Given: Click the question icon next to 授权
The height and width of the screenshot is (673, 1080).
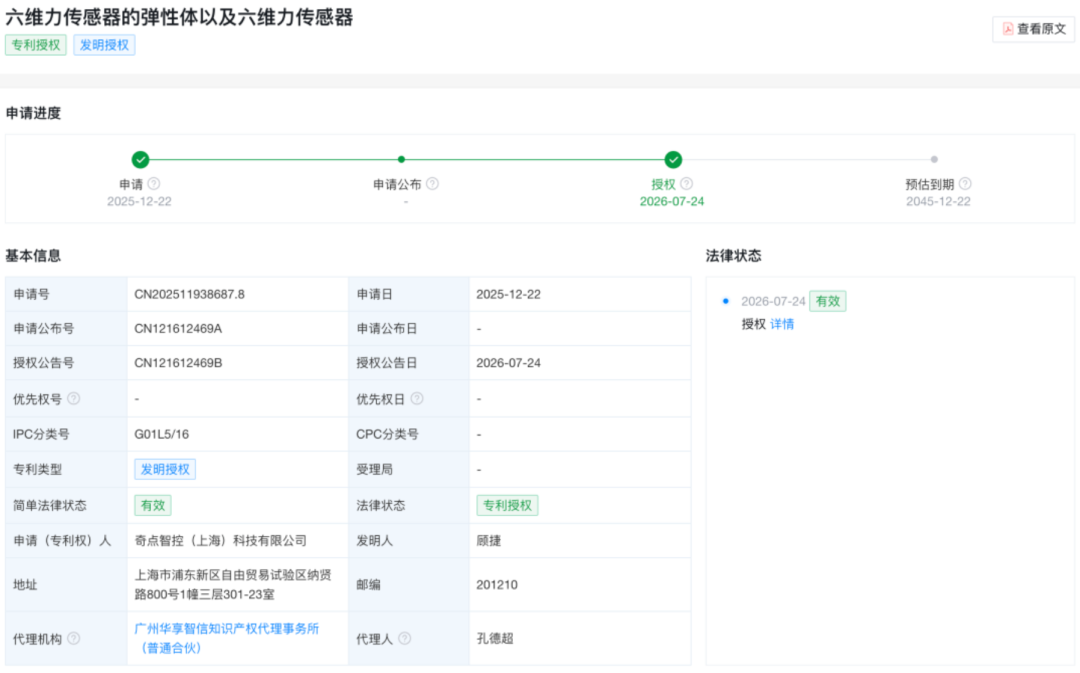Looking at the screenshot, I should pos(687,184).
